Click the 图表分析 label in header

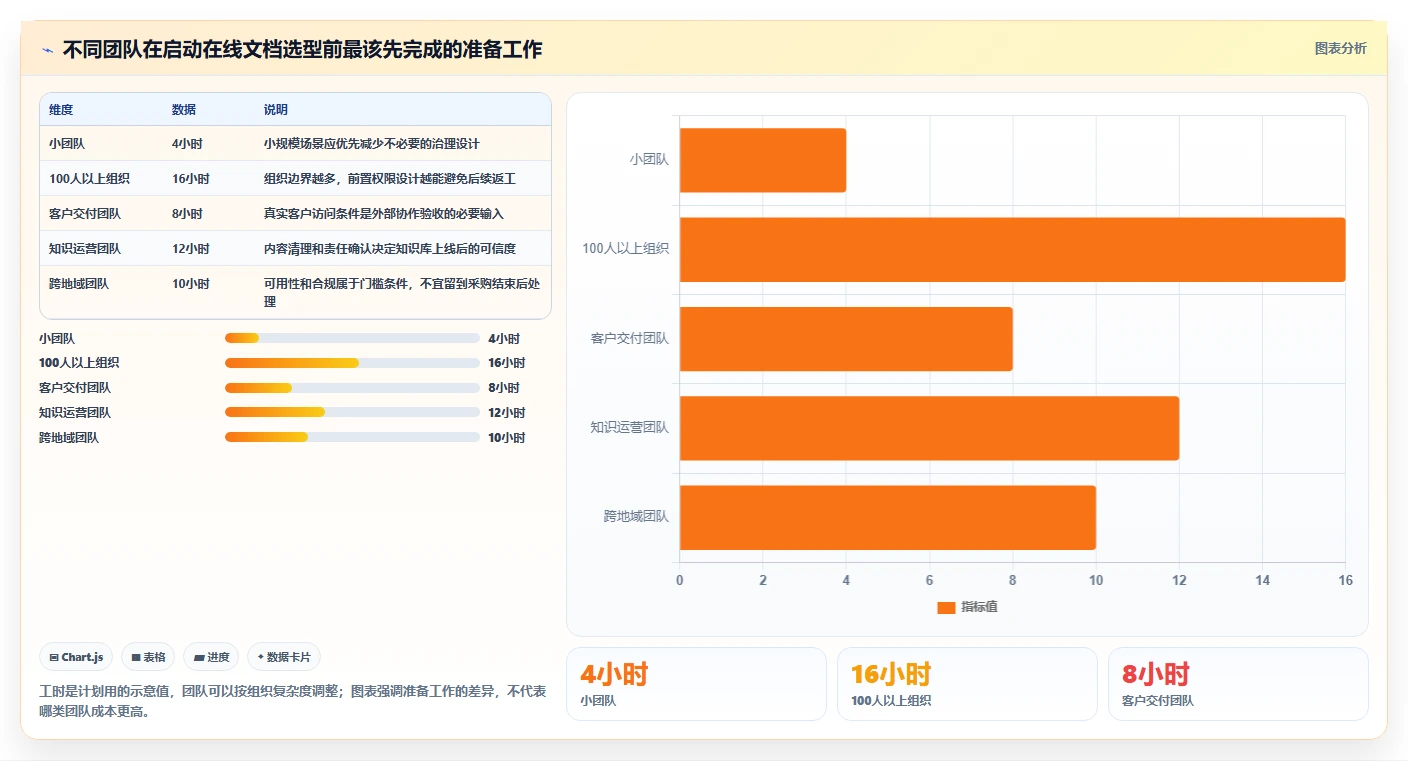pos(1340,49)
